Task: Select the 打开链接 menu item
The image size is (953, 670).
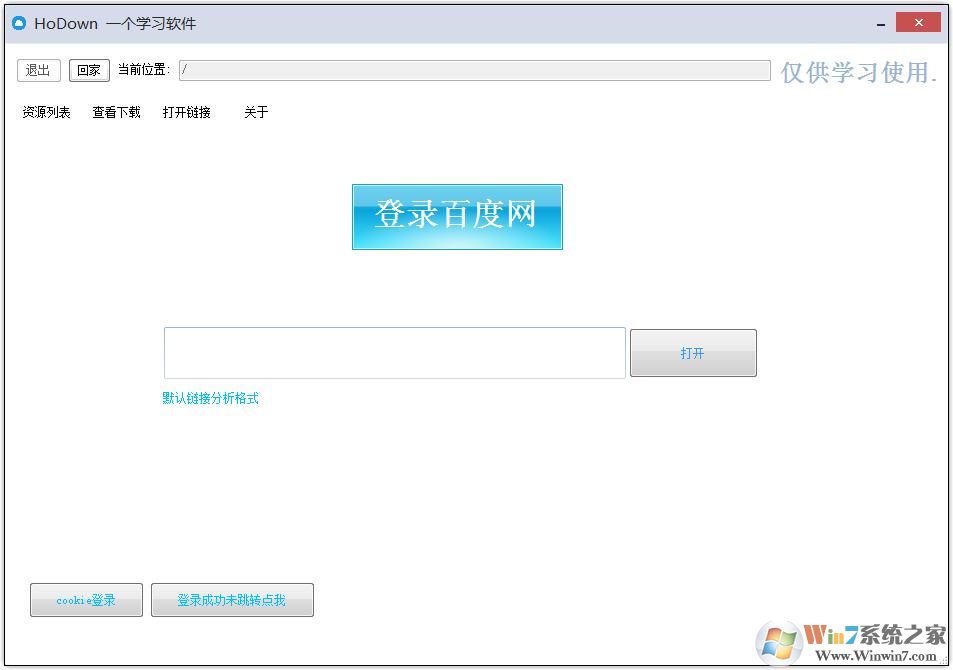Action: click(187, 112)
